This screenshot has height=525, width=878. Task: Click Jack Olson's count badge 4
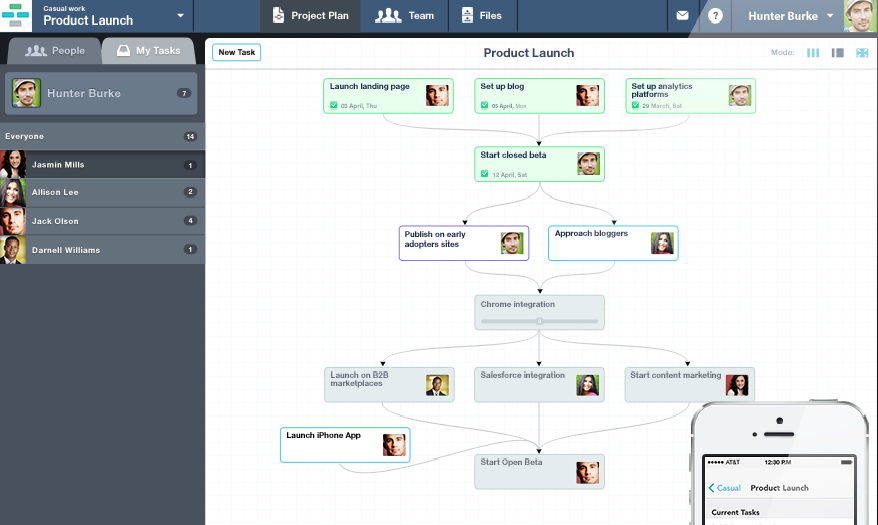click(190, 221)
